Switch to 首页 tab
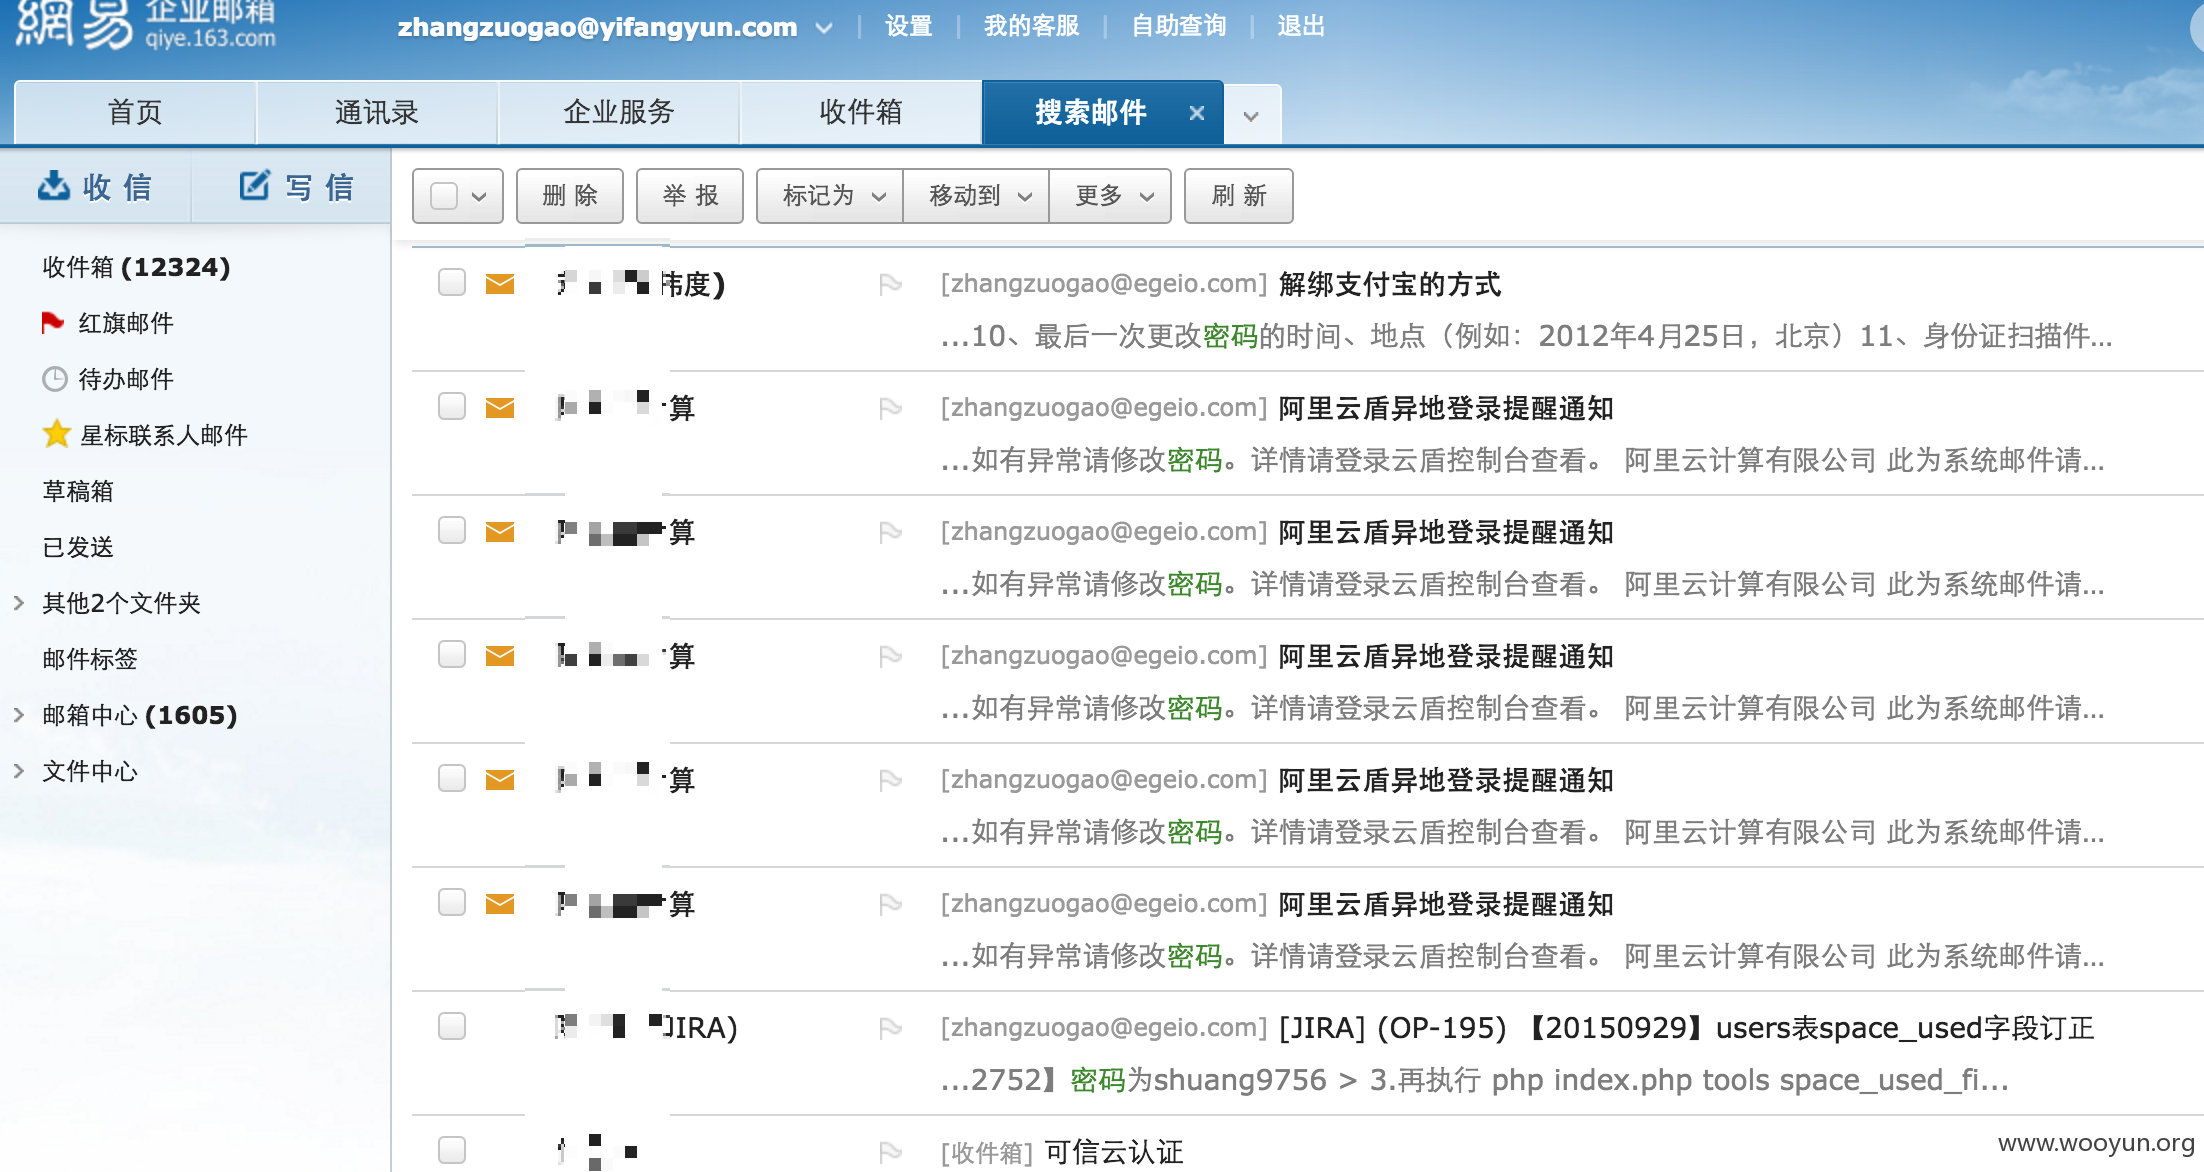 click(x=135, y=112)
